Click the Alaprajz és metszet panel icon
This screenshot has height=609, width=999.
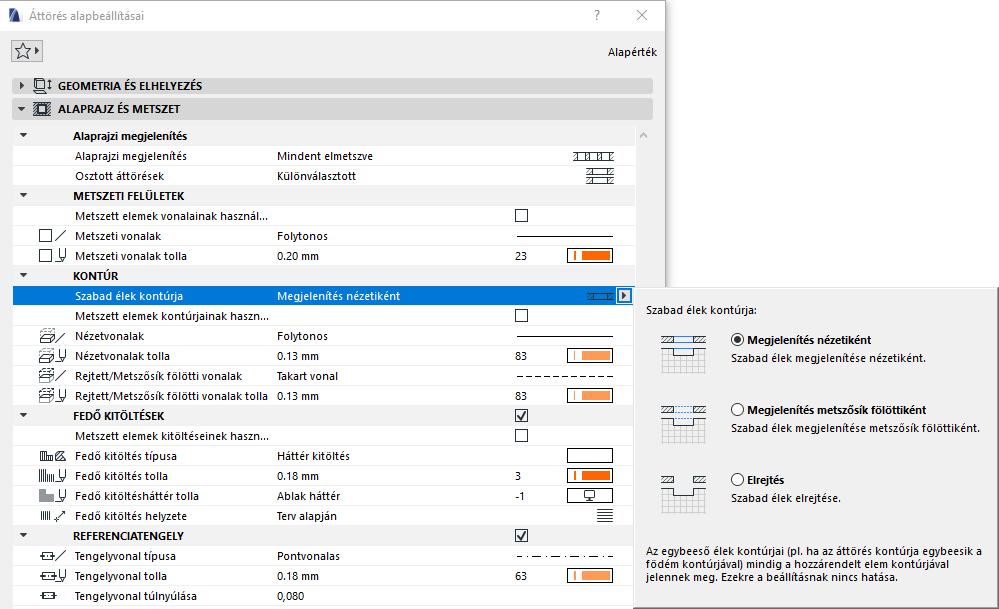pyautogui.click(x=42, y=109)
